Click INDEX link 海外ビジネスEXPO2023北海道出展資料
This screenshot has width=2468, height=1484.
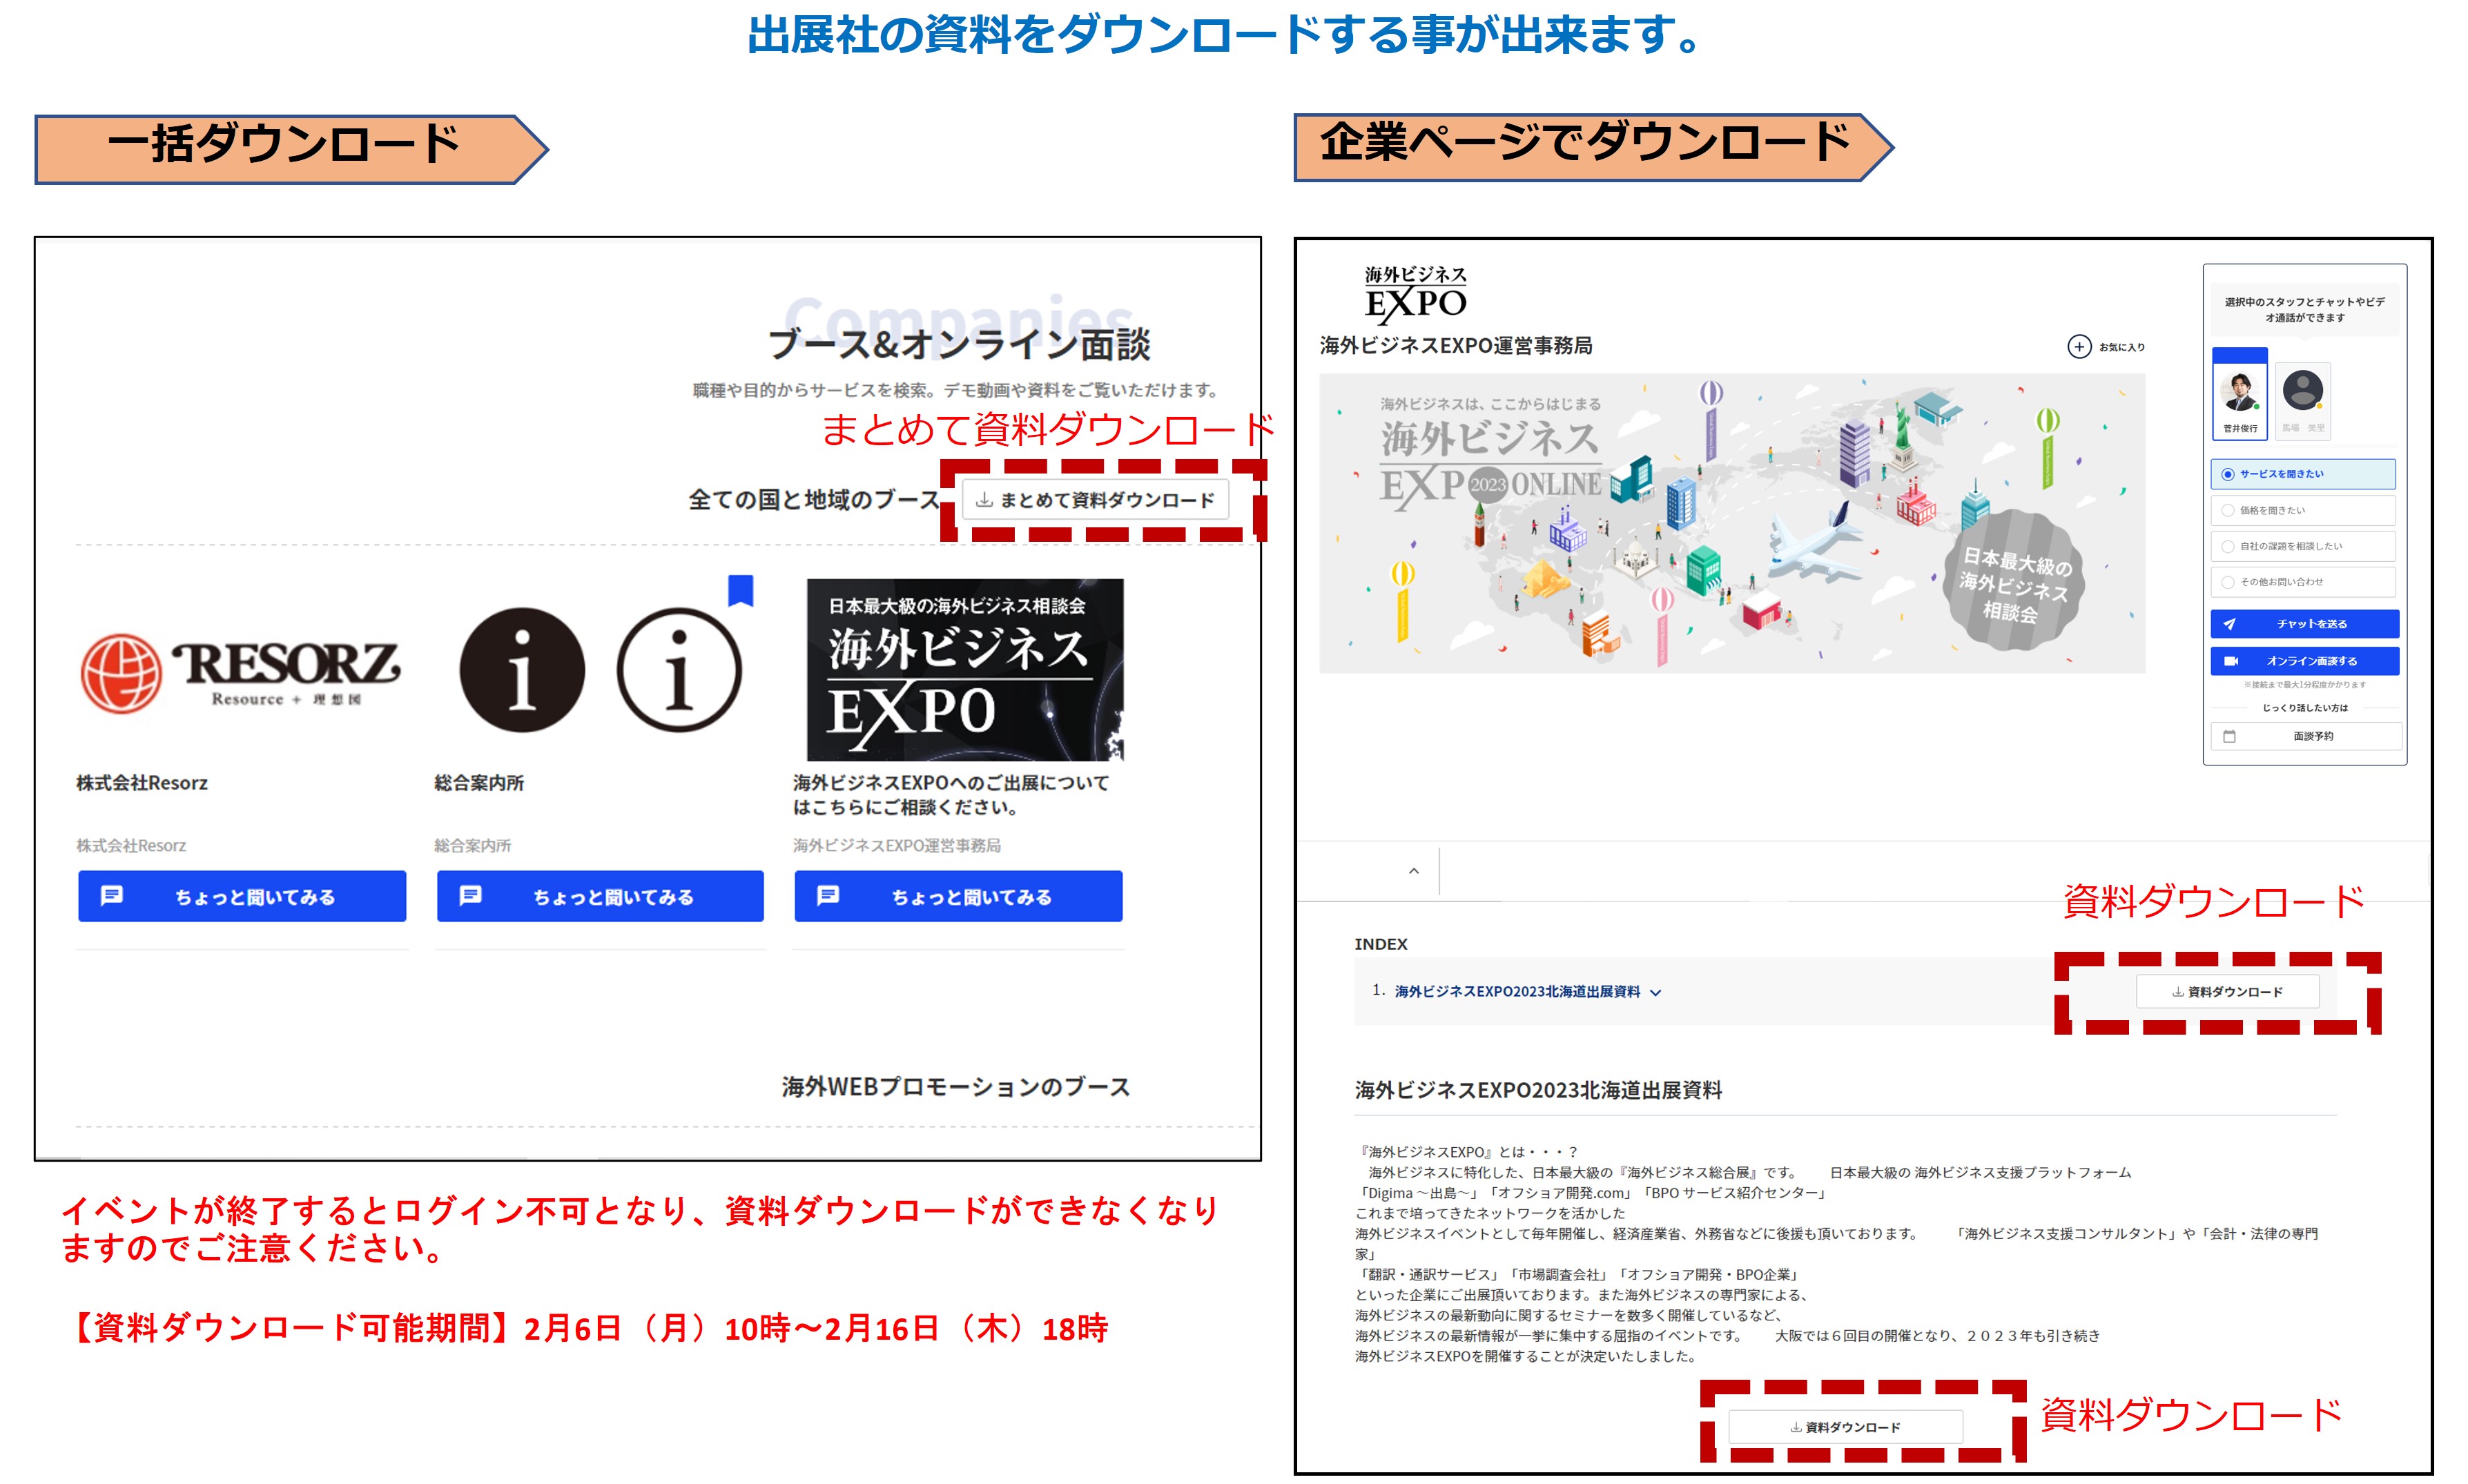click(x=1517, y=992)
